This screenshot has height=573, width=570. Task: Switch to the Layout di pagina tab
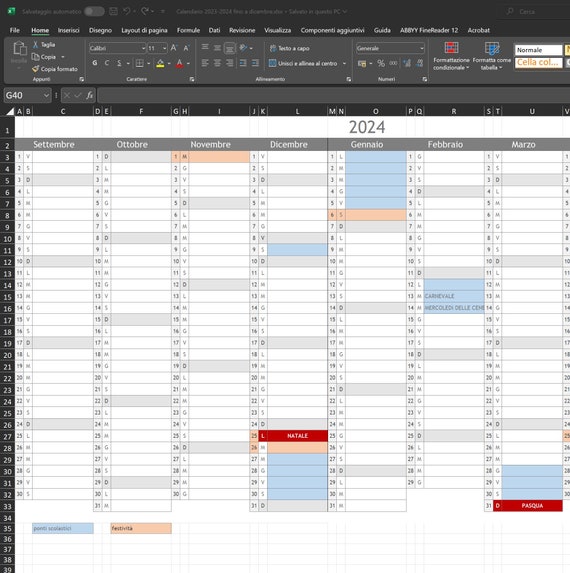(144, 30)
